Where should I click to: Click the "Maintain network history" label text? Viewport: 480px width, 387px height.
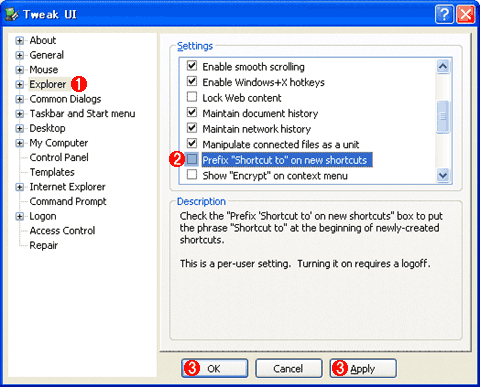pyautogui.click(x=257, y=129)
